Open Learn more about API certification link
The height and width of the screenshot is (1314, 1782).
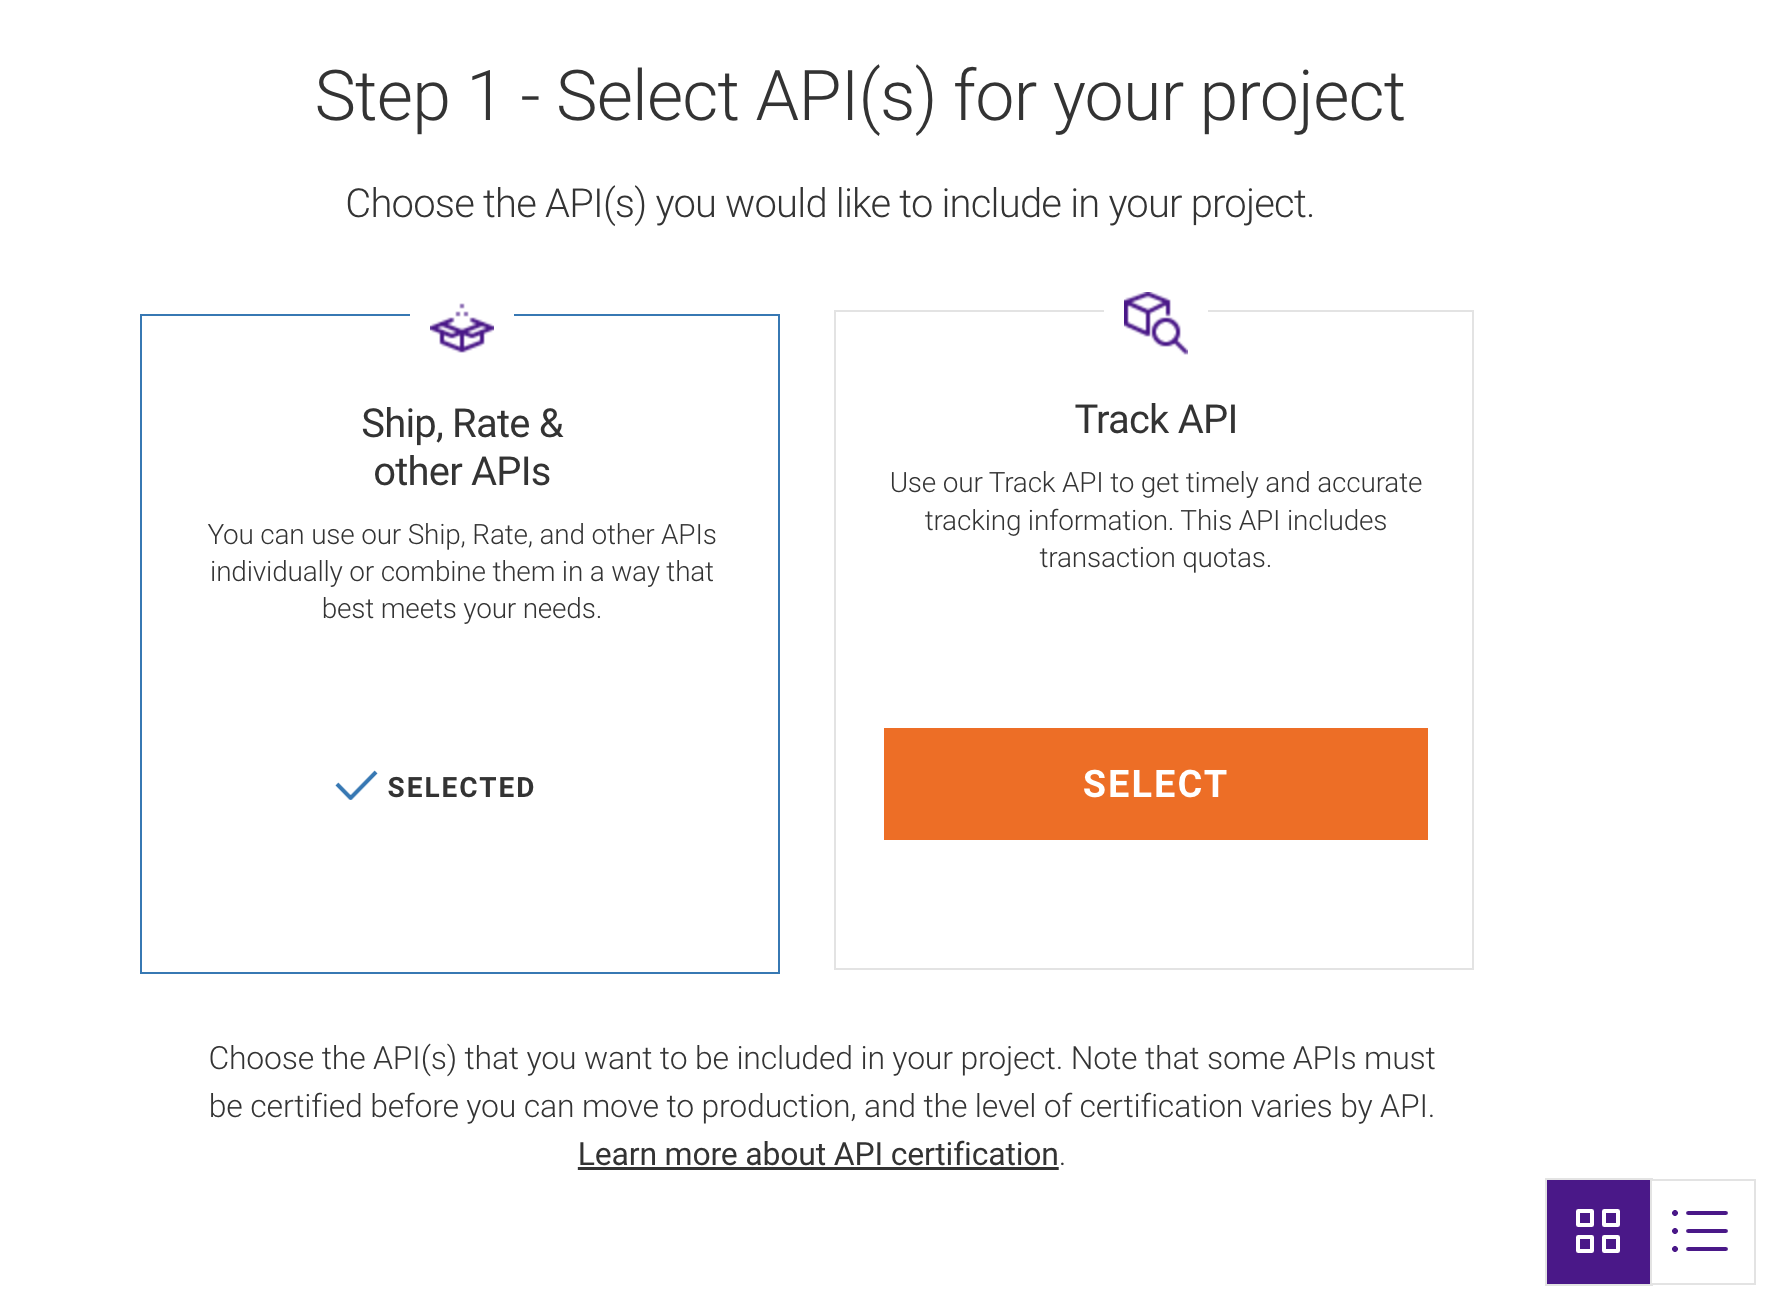pyautogui.click(x=819, y=1154)
